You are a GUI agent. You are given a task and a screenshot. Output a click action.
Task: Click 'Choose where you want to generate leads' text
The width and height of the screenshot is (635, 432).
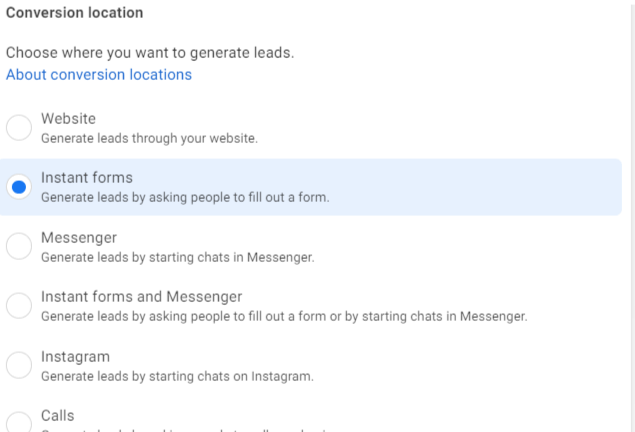(150, 52)
